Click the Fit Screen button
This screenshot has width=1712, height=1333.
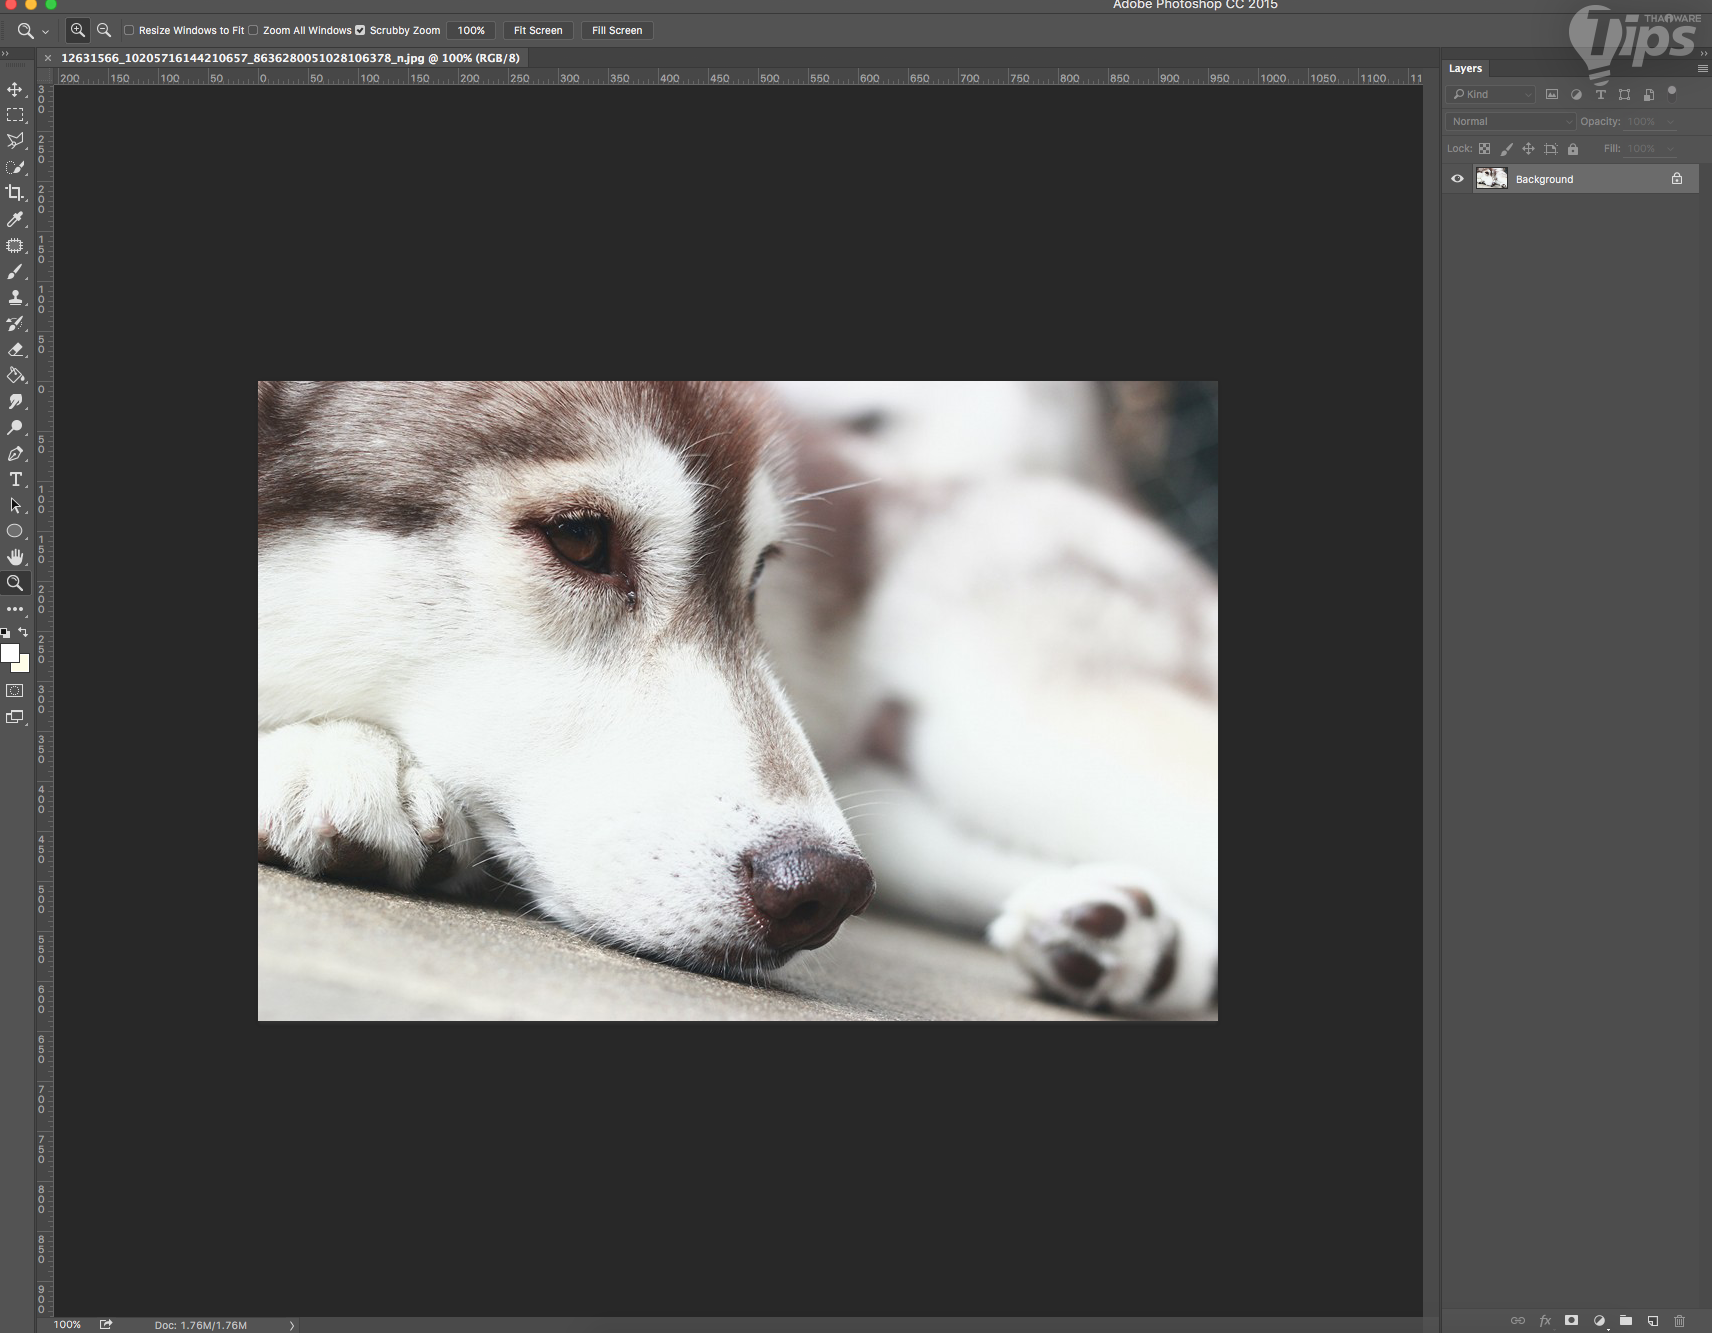tap(538, 30)
